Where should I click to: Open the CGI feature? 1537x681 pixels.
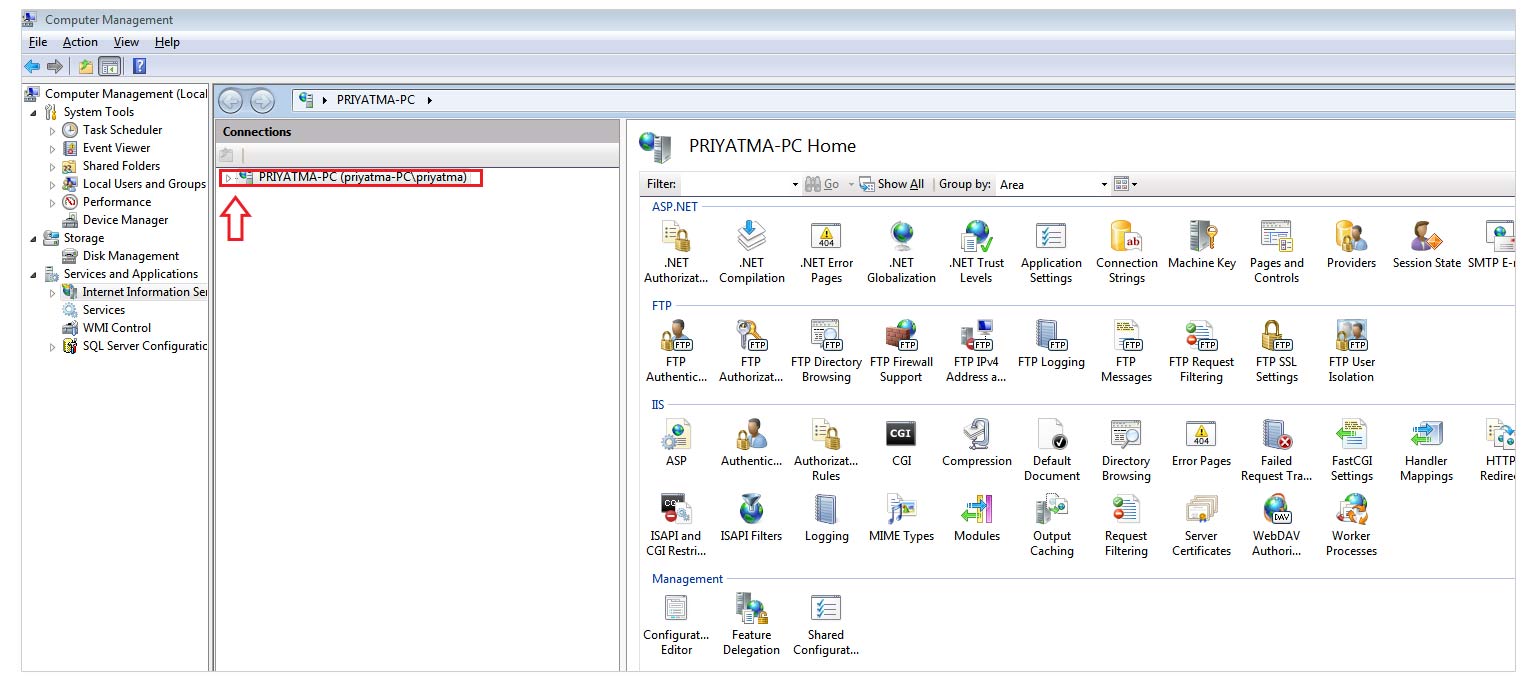[901, 443]
